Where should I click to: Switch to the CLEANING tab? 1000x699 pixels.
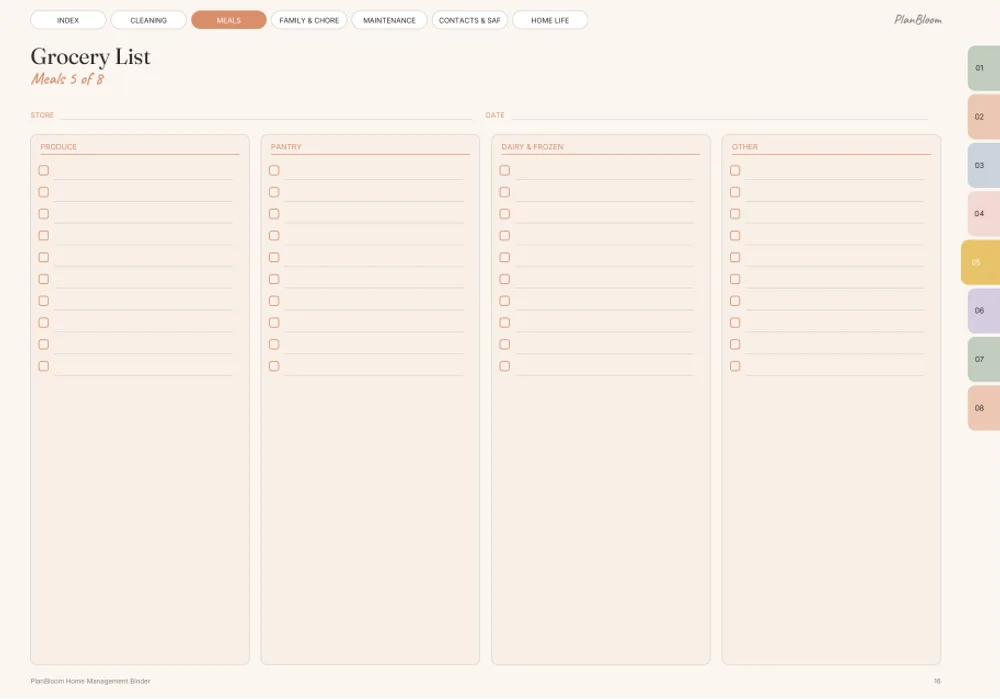[x=149, y=20]
